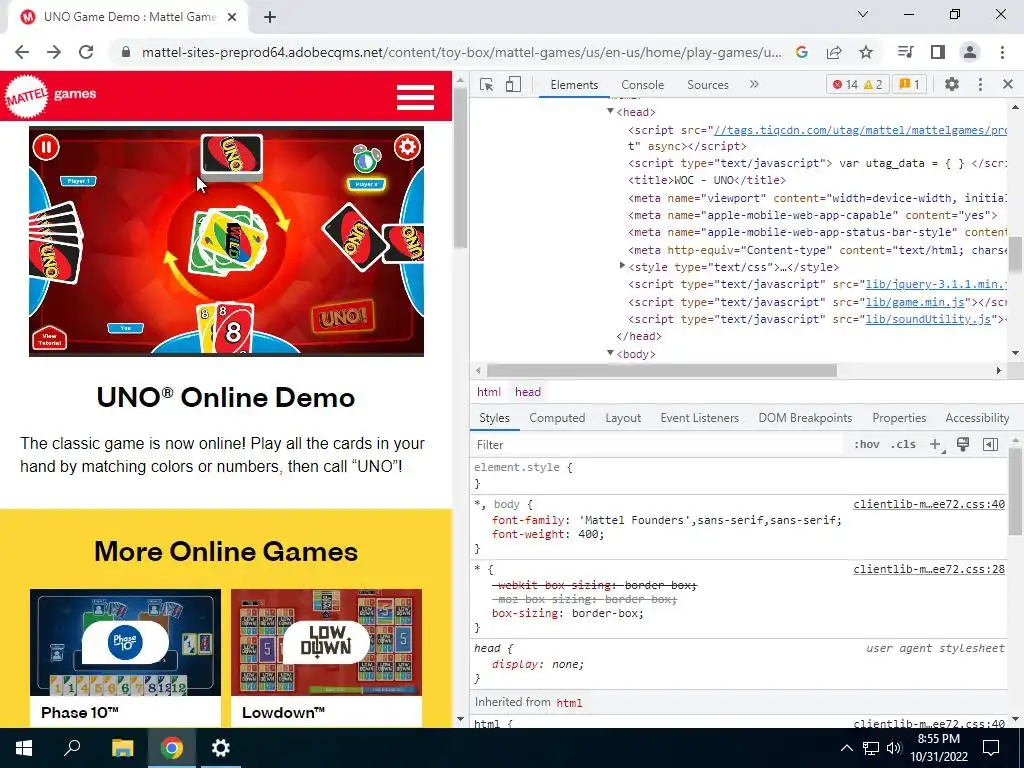Click the browser Back arrow
This screenshot has height=768, width=1024.
click(22, 52)
